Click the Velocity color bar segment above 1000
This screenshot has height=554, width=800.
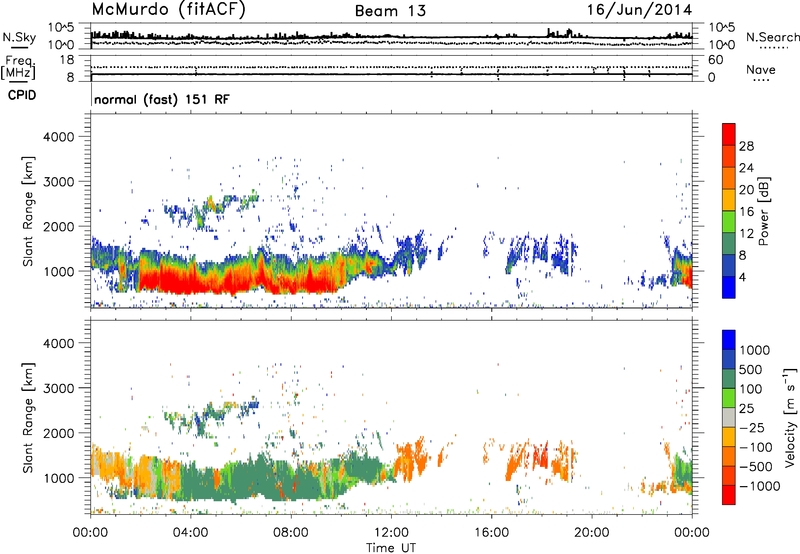point(729,340)
